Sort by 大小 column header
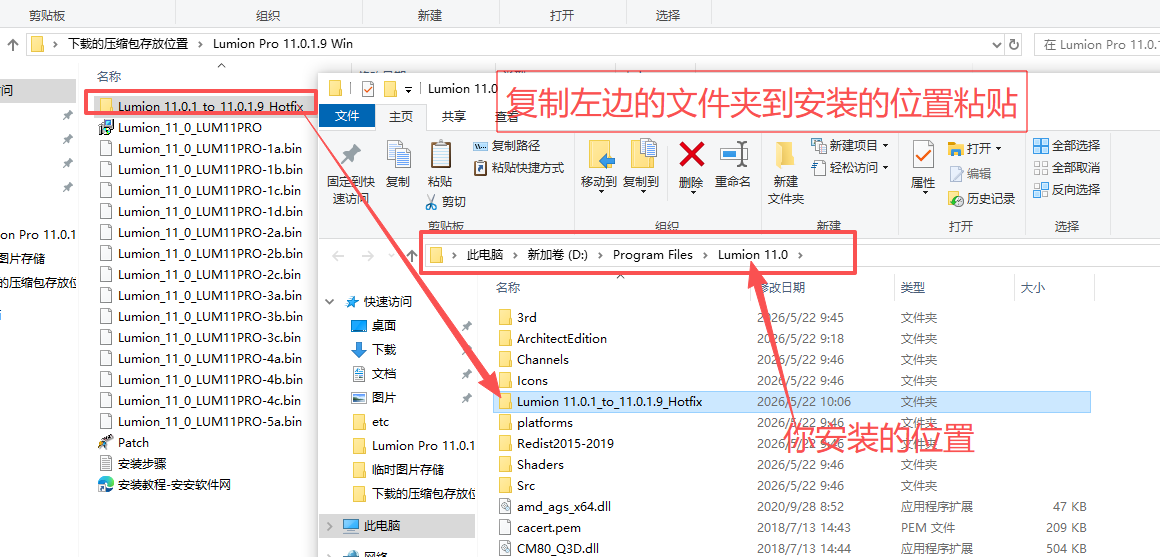The image size is (1160, 557). (x=1033, y=287)
